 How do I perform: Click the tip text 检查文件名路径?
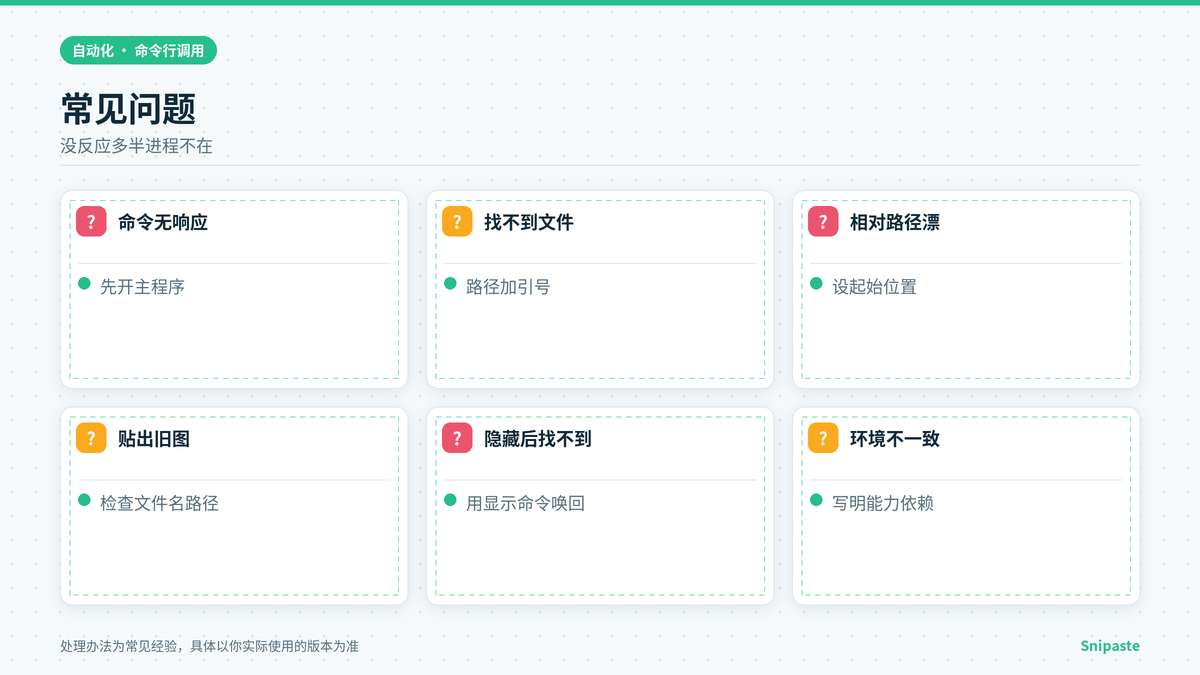pos(159,503)
